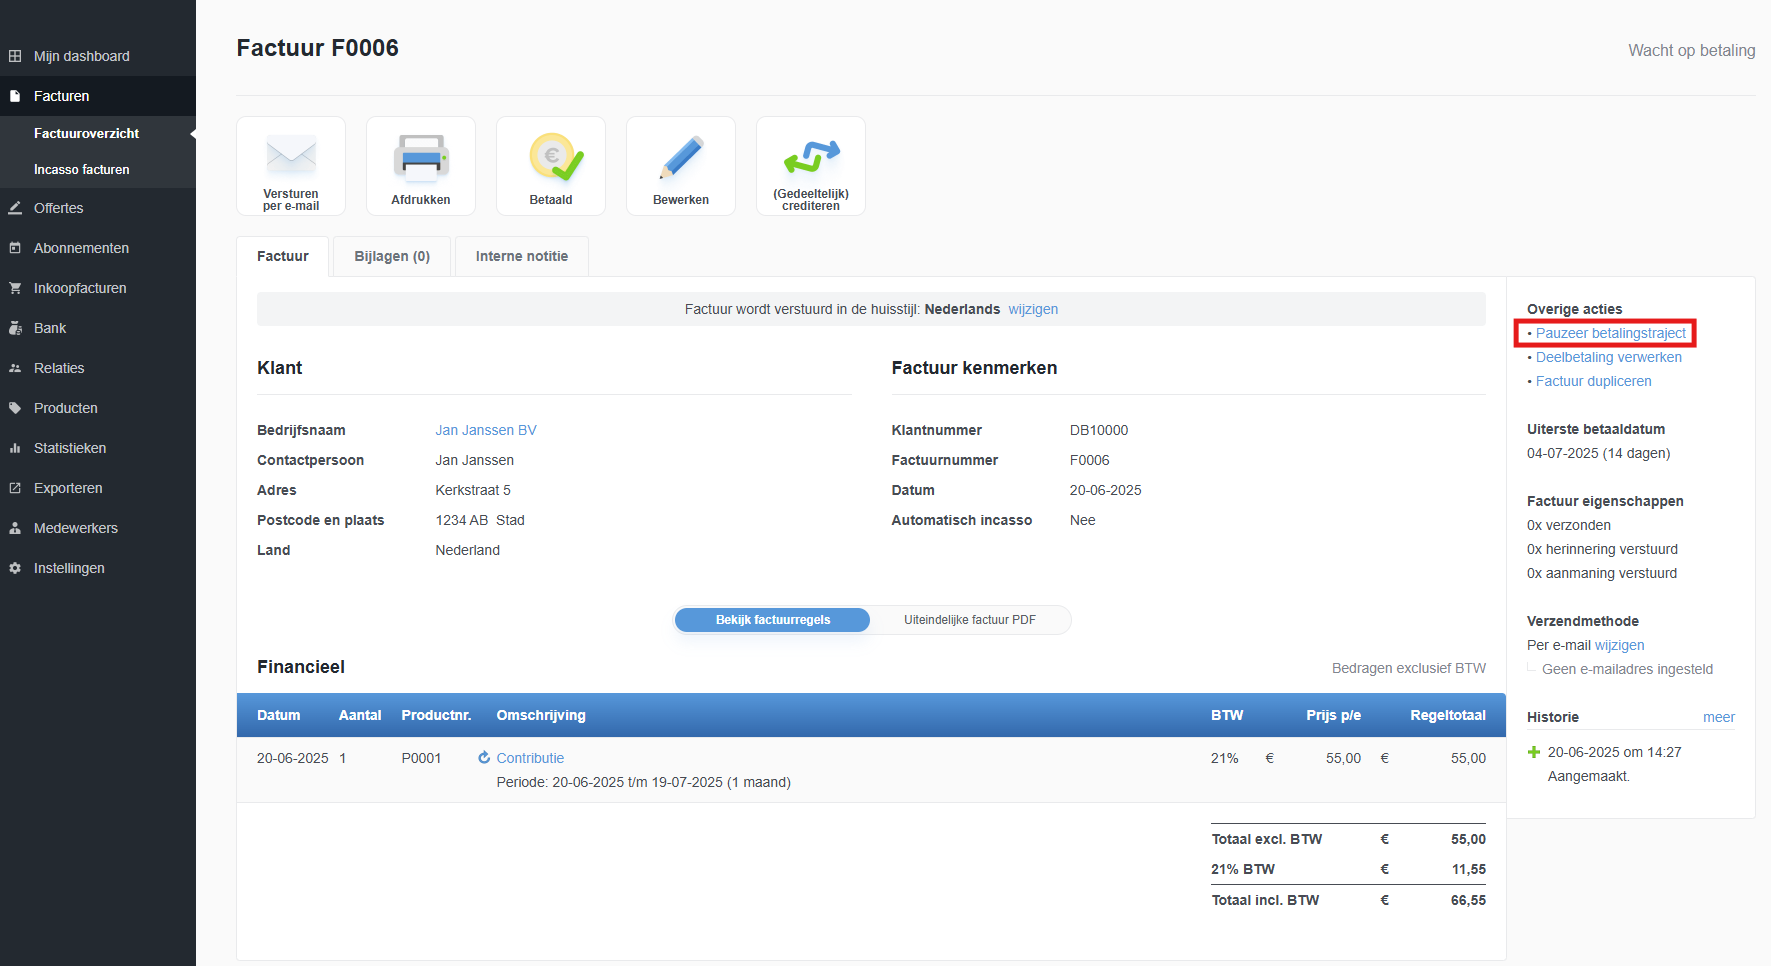This screenshot has width=1771, height=966.
Task: Click Pauzeer betalingstraject link
Action: (x=1610, y=333)
